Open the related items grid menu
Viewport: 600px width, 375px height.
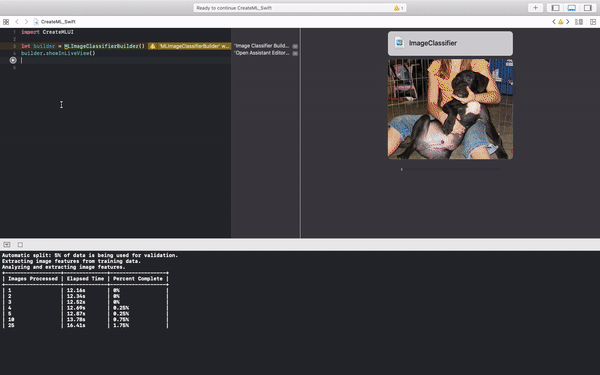(6, 22)
